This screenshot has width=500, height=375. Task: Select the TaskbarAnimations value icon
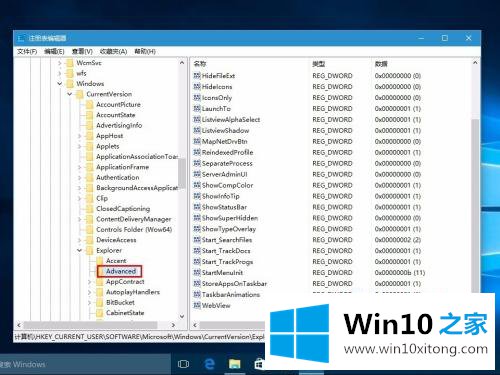tap(197, 295)
